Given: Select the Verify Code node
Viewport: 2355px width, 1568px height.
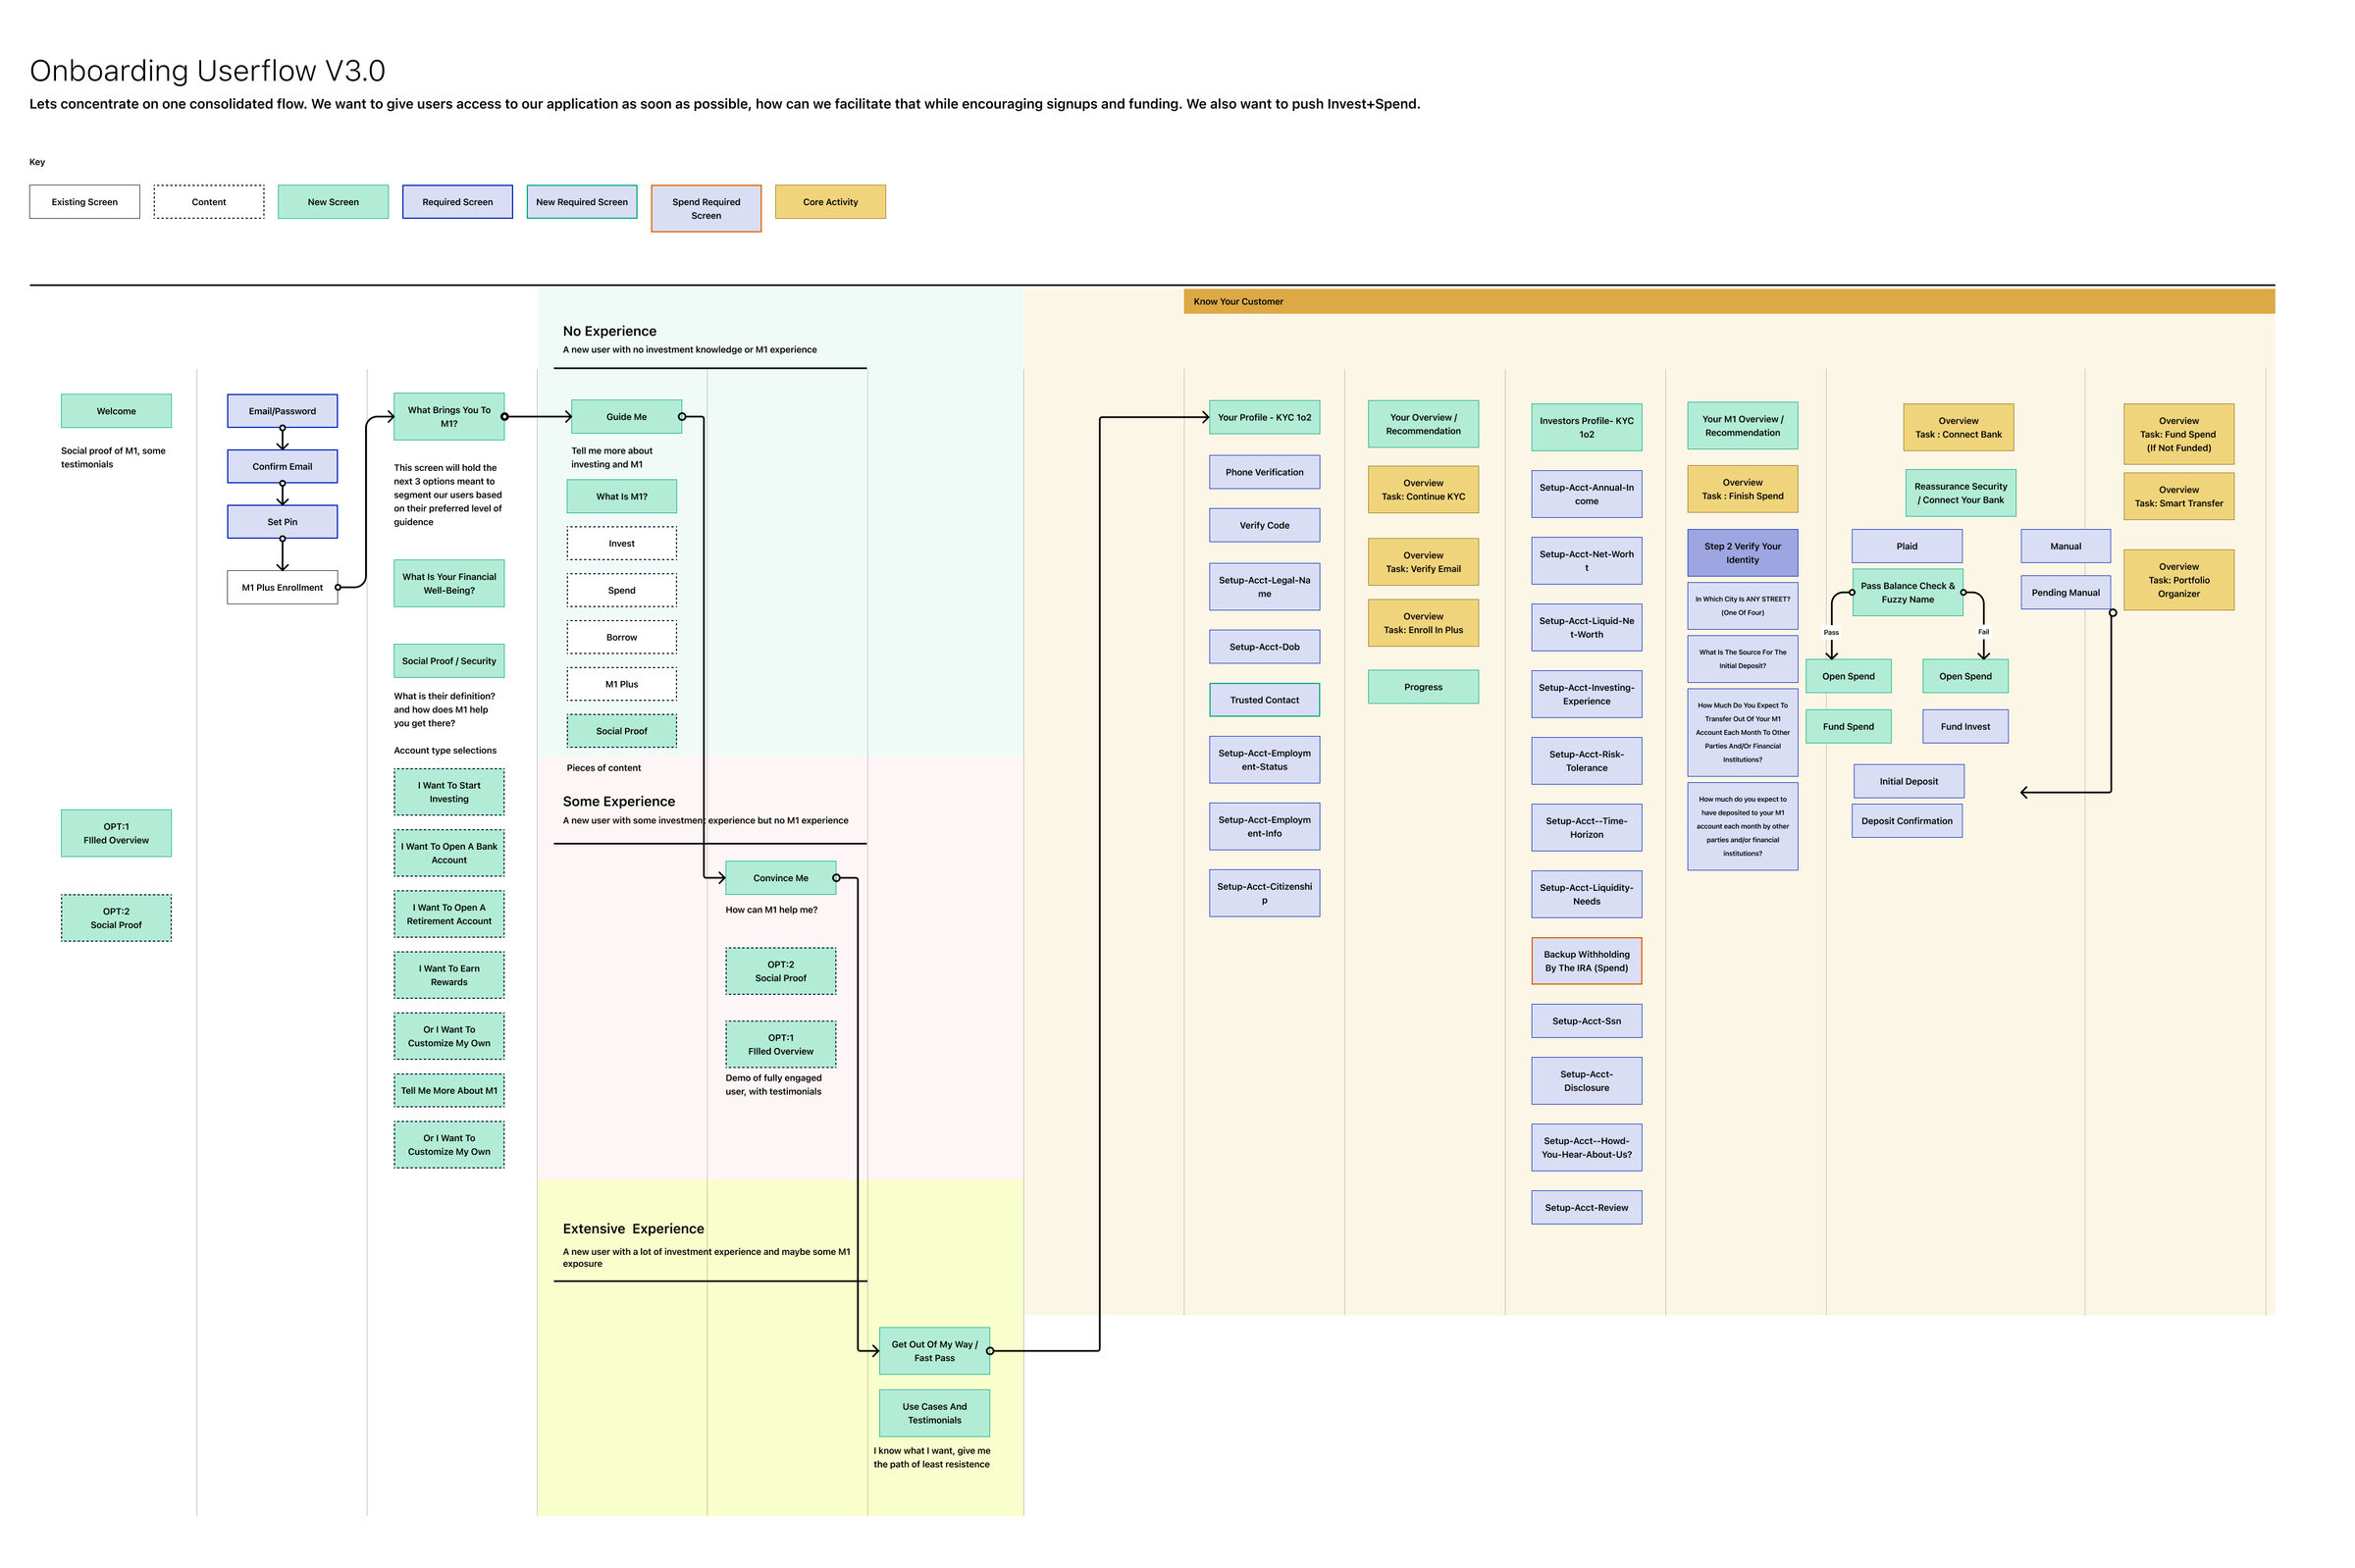Looking at the screenshot, I should (x=1264, y=525).
